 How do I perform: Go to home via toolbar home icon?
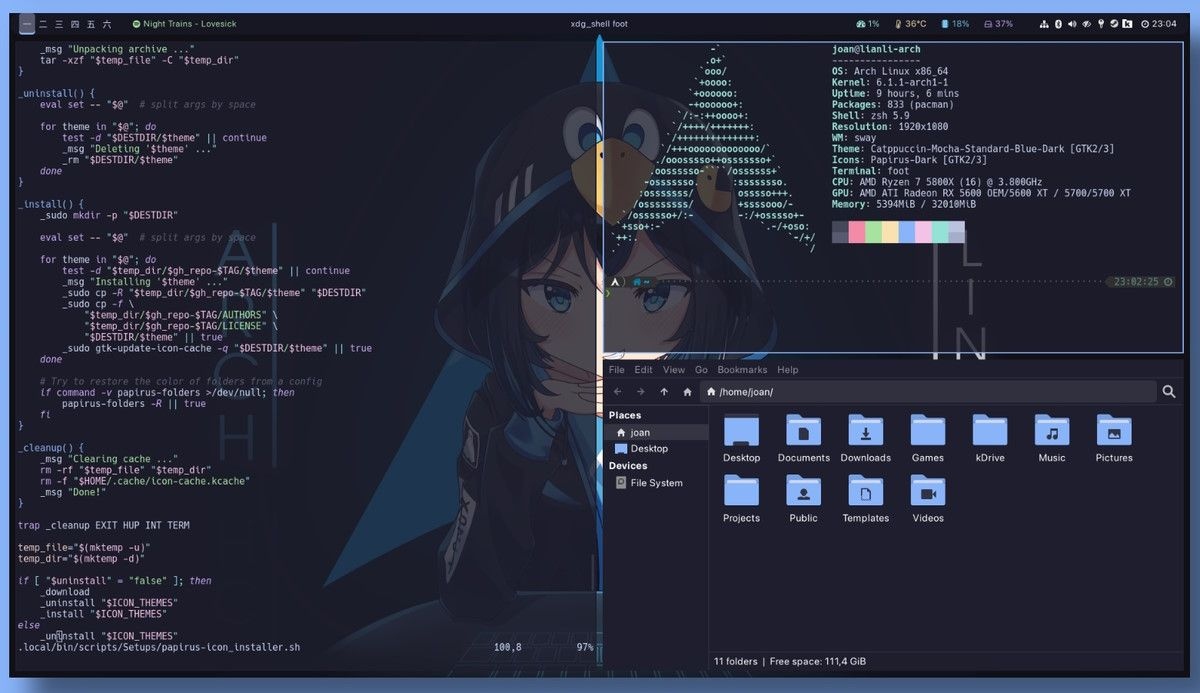pyautogui.click(x=687, y=392)
